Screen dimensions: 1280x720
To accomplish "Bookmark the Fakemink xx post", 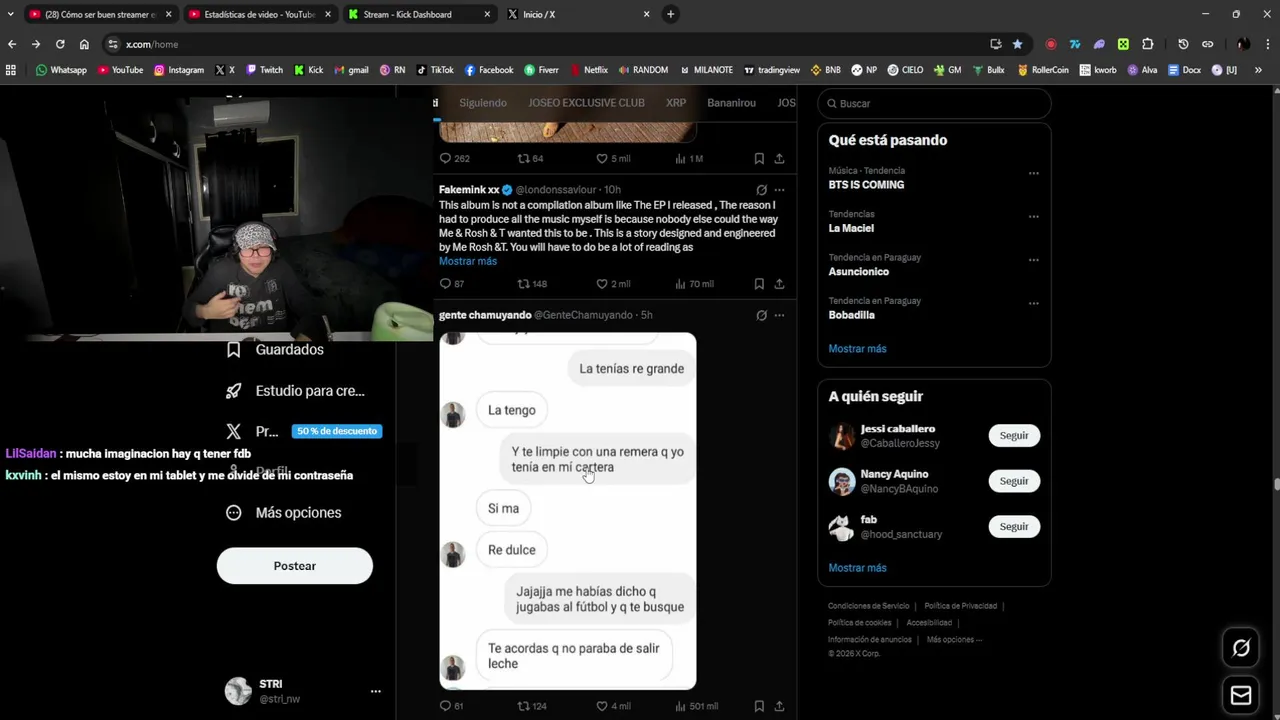I will [759, 284].
